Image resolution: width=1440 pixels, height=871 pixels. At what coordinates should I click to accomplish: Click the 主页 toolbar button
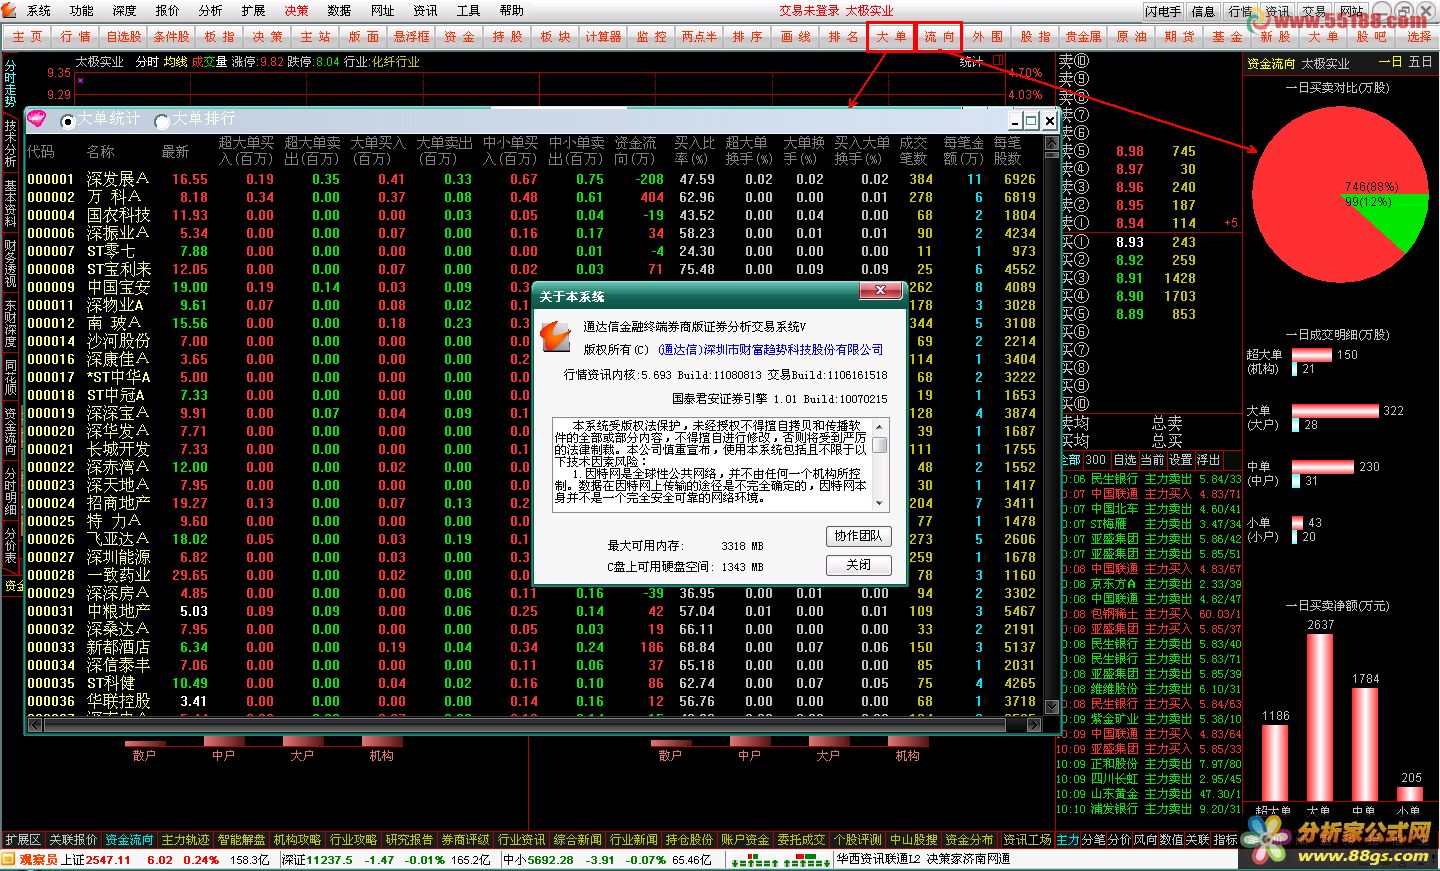pyautogui.click(x=27, y=37)
